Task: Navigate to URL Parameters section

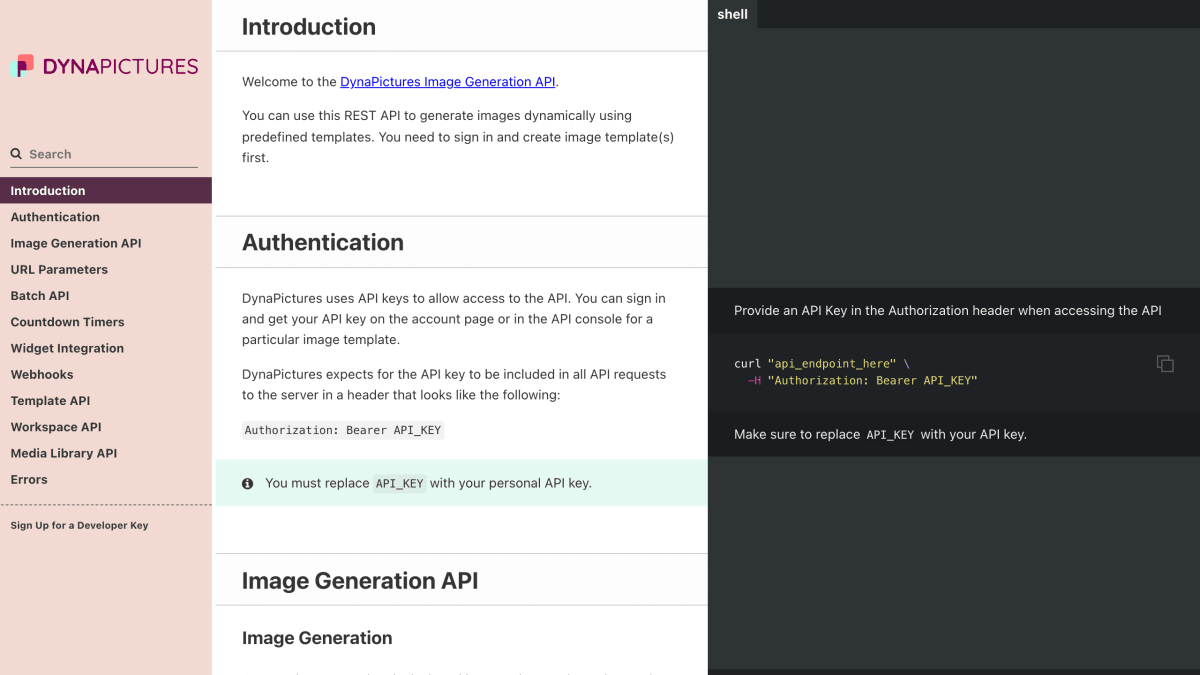Action: click(106, 269)
